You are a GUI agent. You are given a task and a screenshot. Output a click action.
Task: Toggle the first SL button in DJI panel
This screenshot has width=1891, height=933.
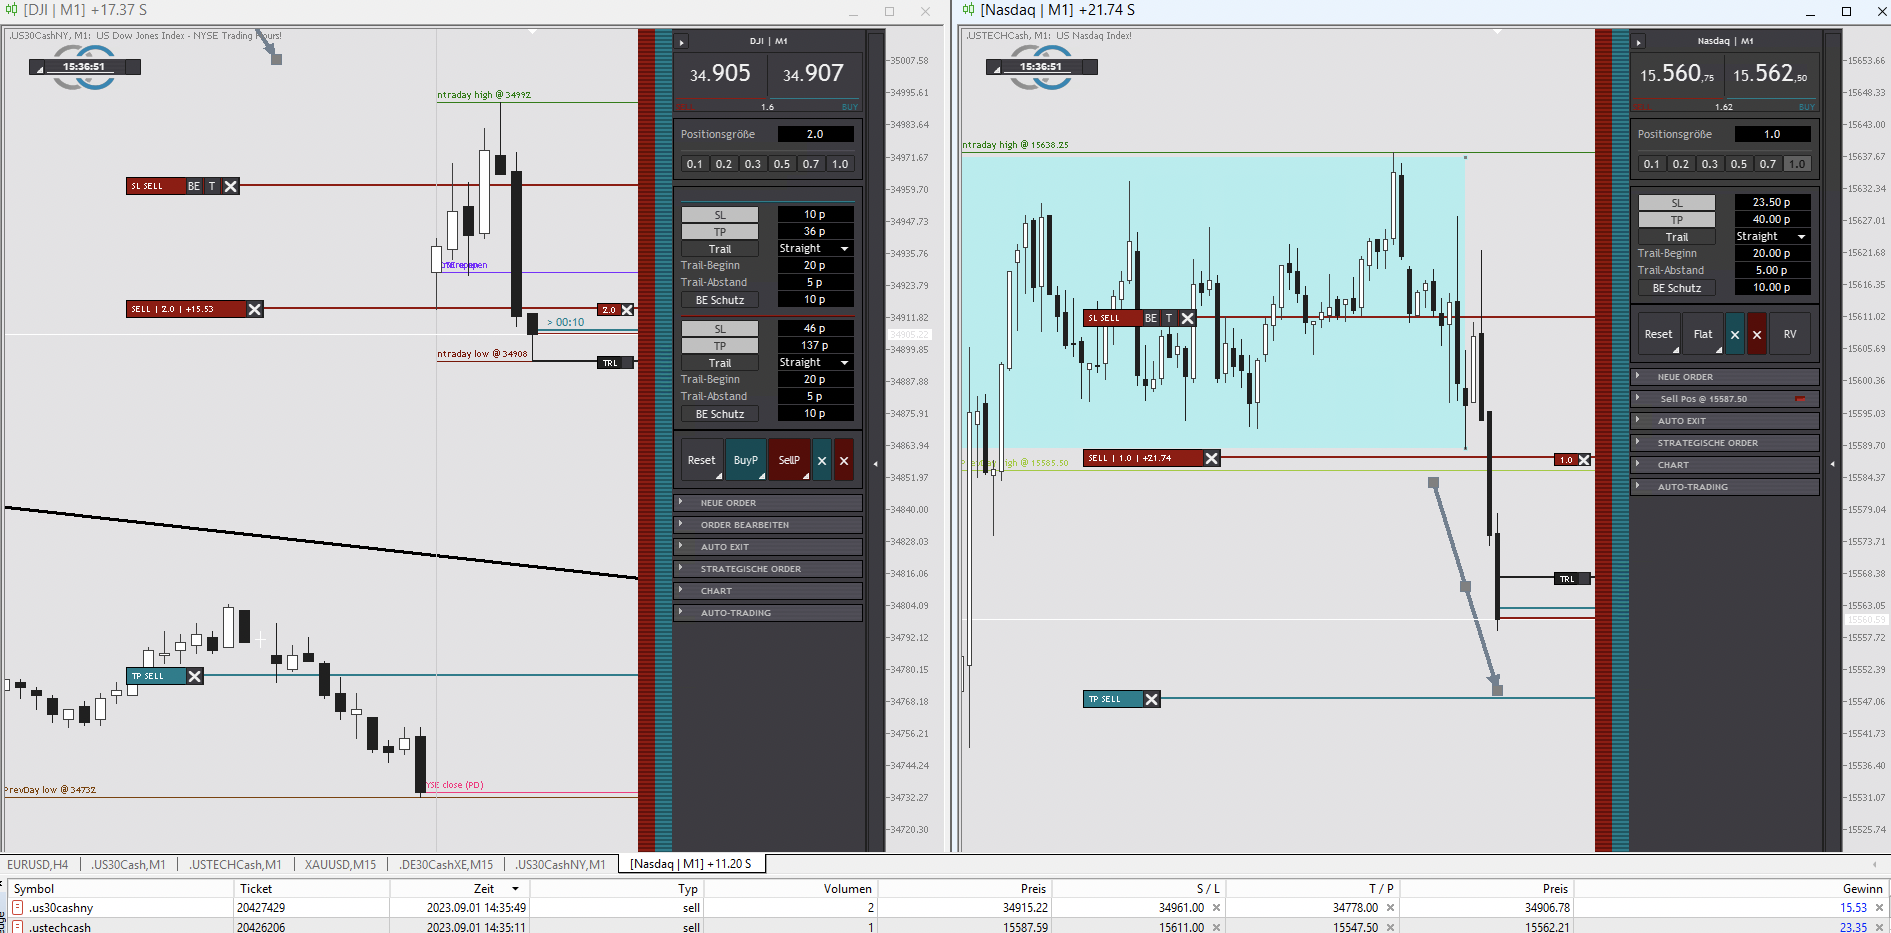pyautogui.click(x=720, y=215)
